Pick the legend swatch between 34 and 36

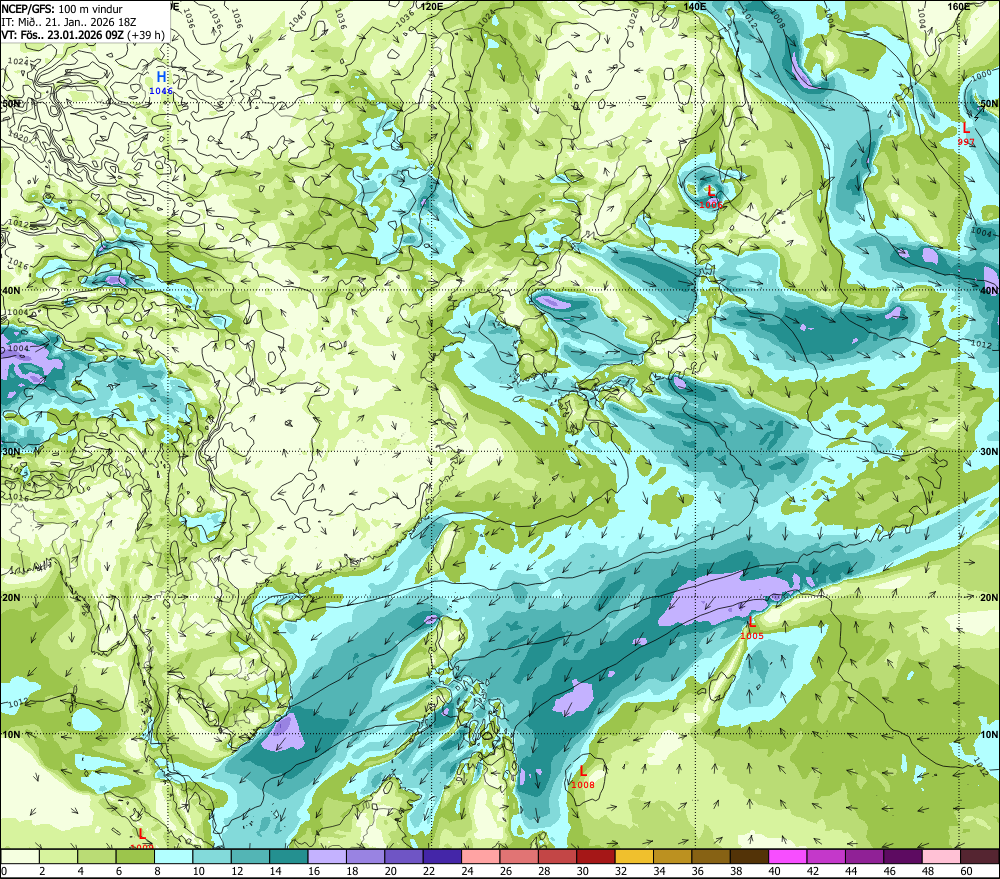coord(672,856)
